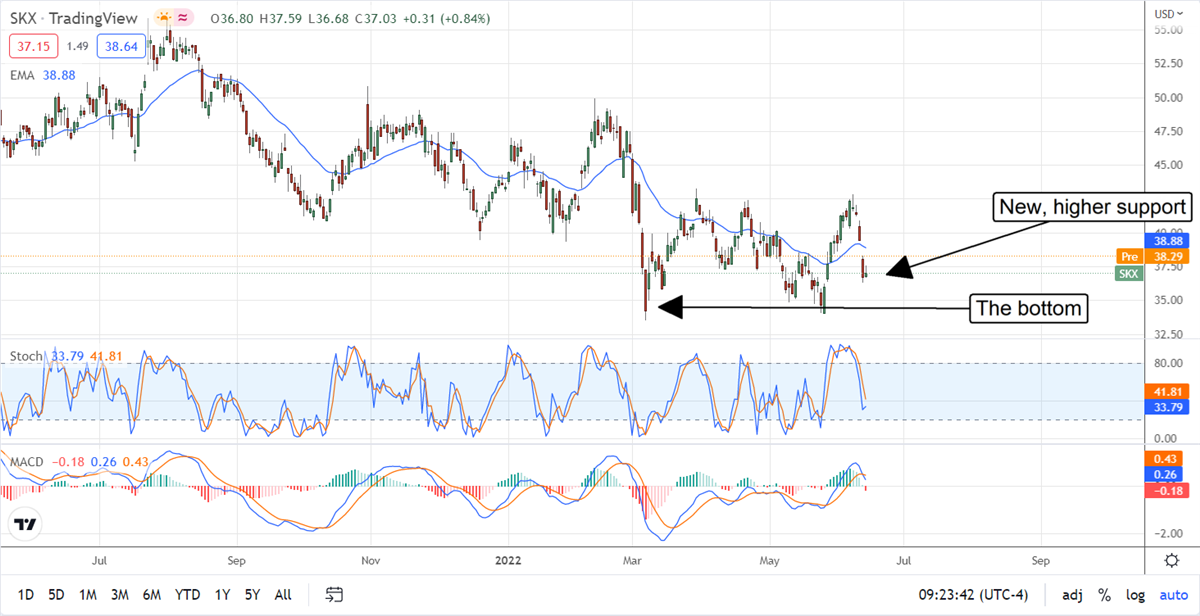Select the 1D time range
Screen dimensions: 1200x616
(x=25, y=595)
